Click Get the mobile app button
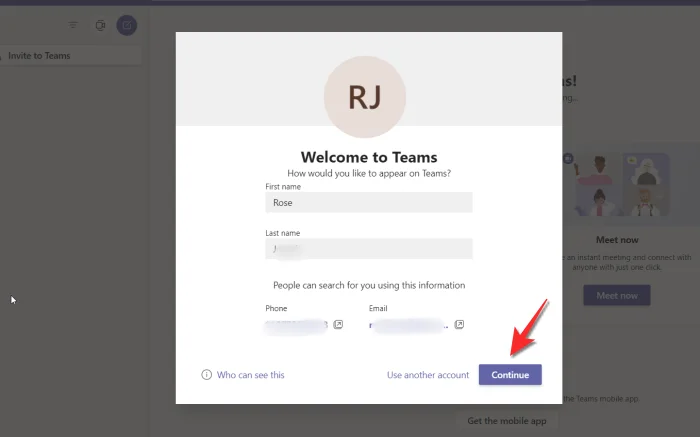Screen dimensions: 700x437 (507, 421)
